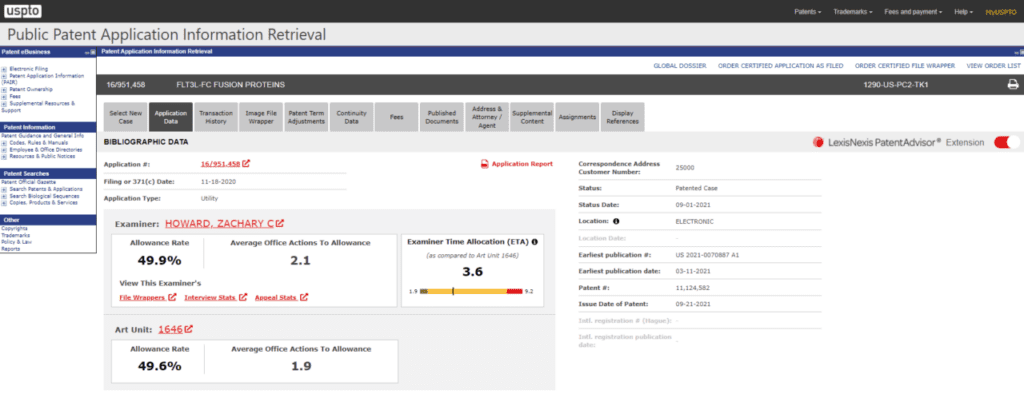
Task: Turn off the PatentAdvisor Extension toggle
Action: (x=1006, y=142)
